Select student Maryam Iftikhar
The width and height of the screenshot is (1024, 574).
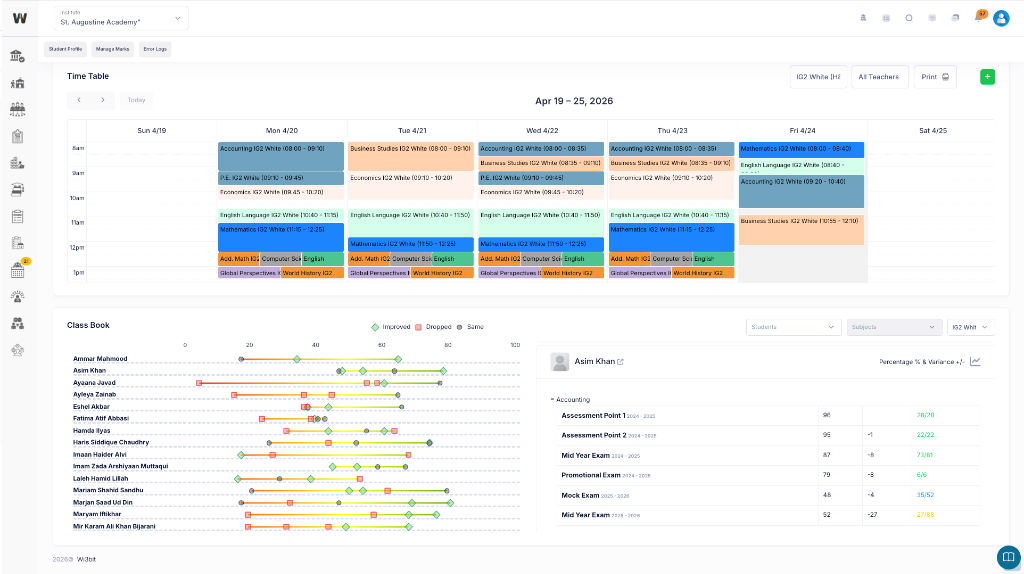tap(97, 515)
